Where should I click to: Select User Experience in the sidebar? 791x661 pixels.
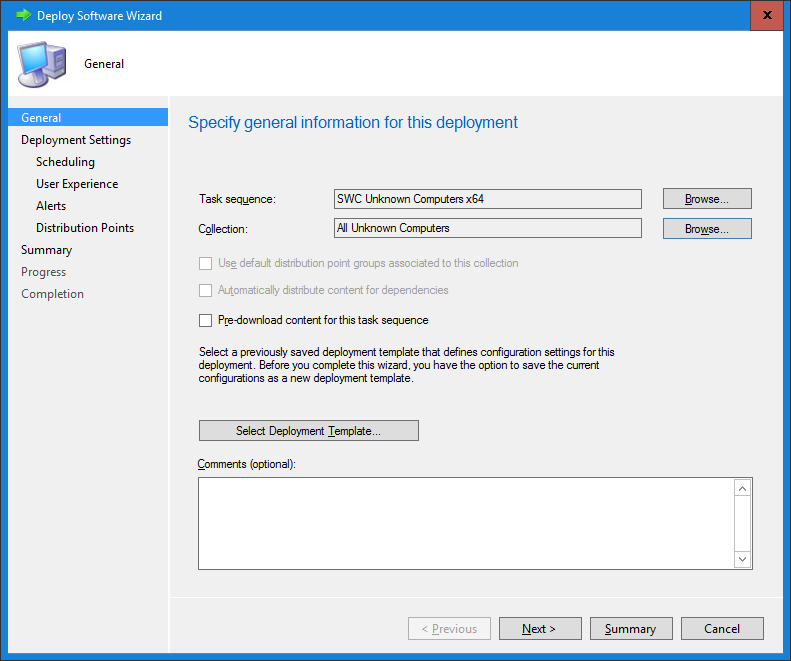point(77,184)
